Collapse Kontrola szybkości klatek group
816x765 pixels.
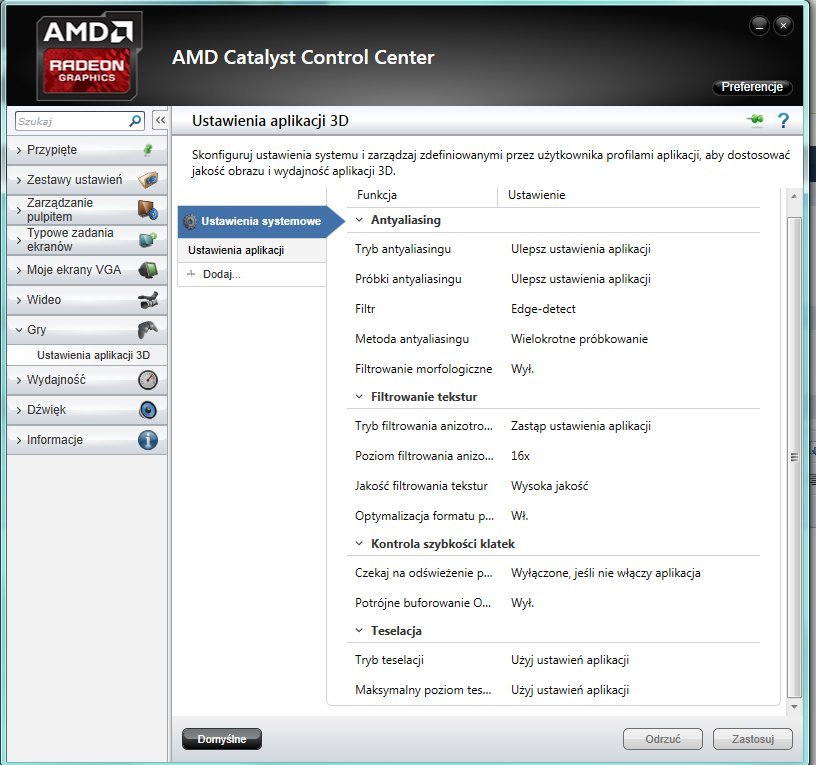(359, 544)
